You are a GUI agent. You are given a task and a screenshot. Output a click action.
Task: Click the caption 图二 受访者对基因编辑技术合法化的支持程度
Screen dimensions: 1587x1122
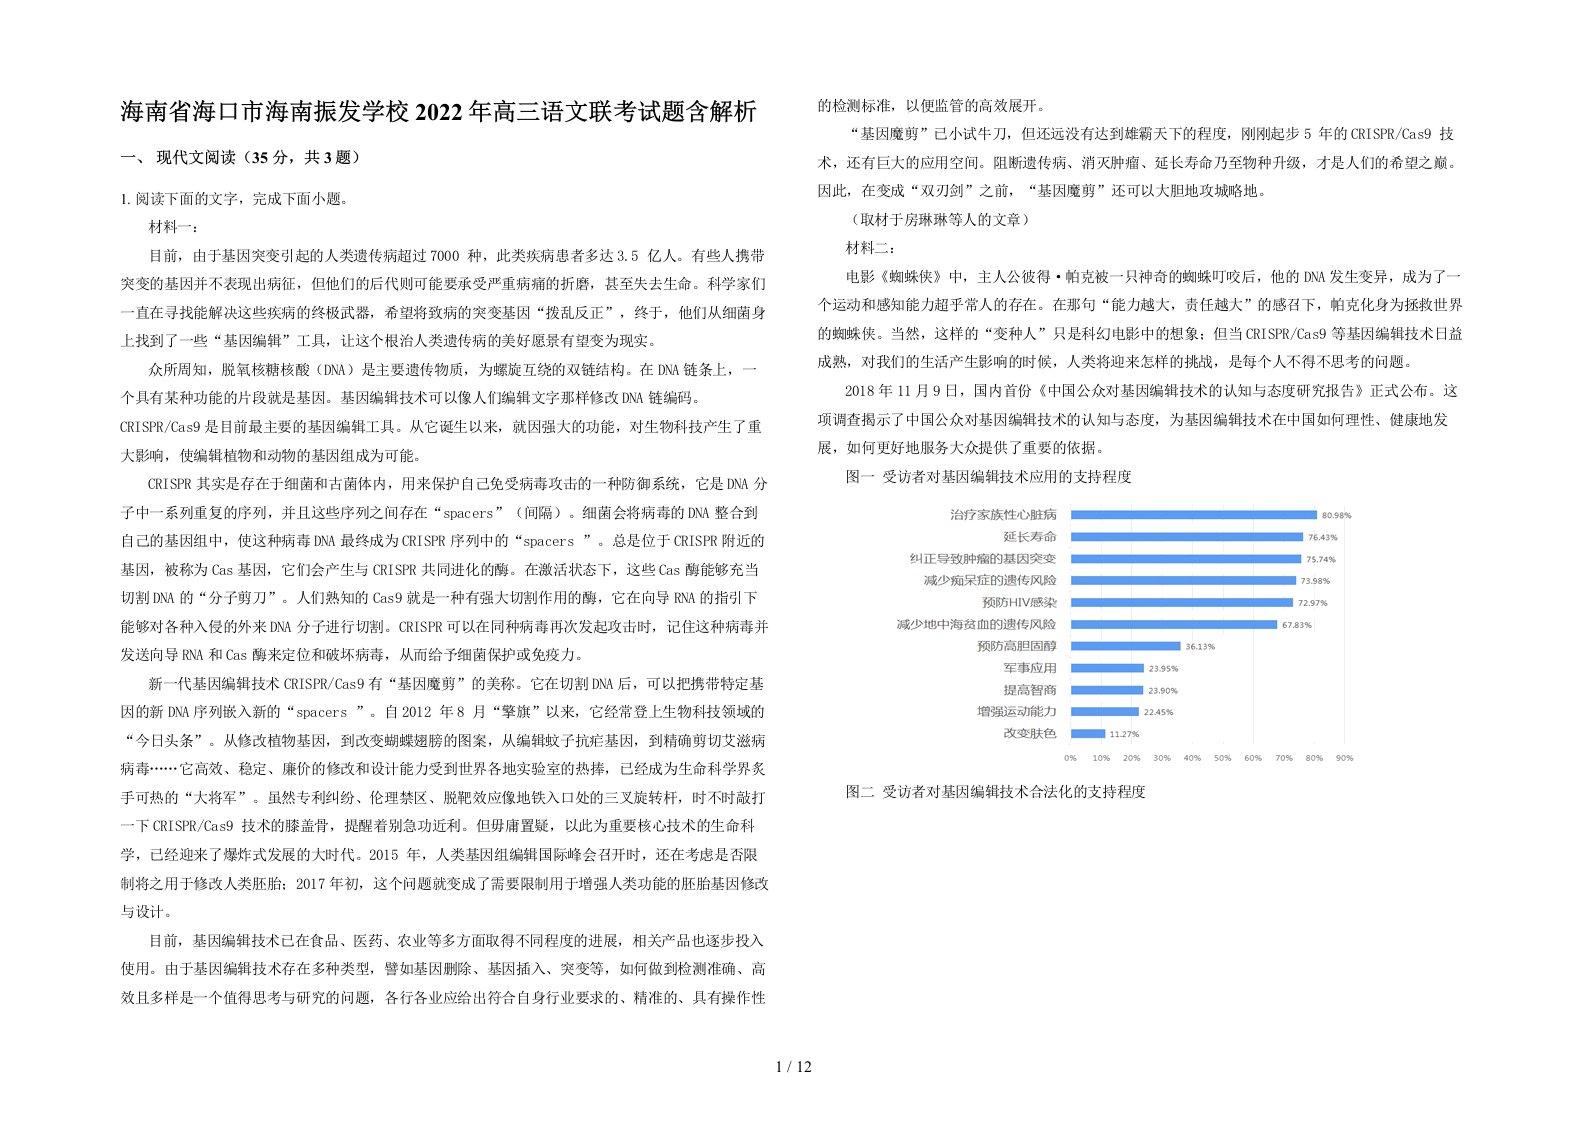(x=995, y=791)
